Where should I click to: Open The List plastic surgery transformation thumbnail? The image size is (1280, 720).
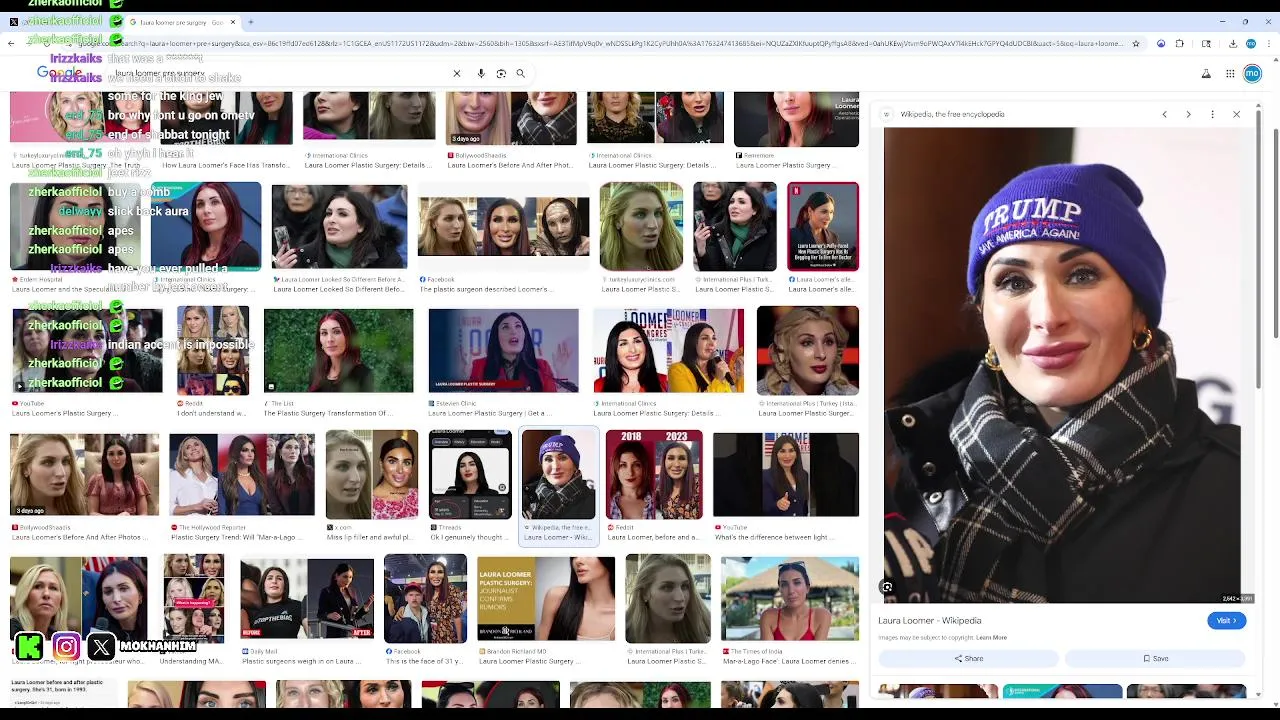(338, 350)
